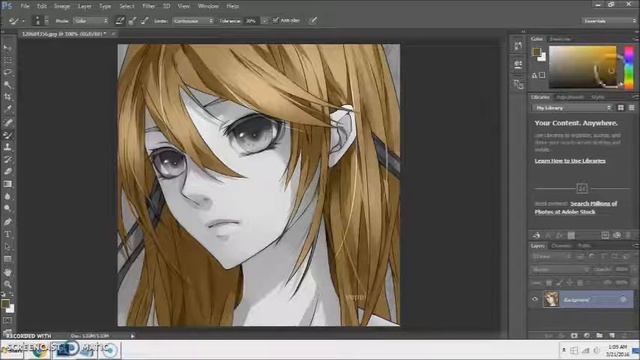The image size is (640, 360).
Task: Open the My Library dropdown
Action: [573, 108]
